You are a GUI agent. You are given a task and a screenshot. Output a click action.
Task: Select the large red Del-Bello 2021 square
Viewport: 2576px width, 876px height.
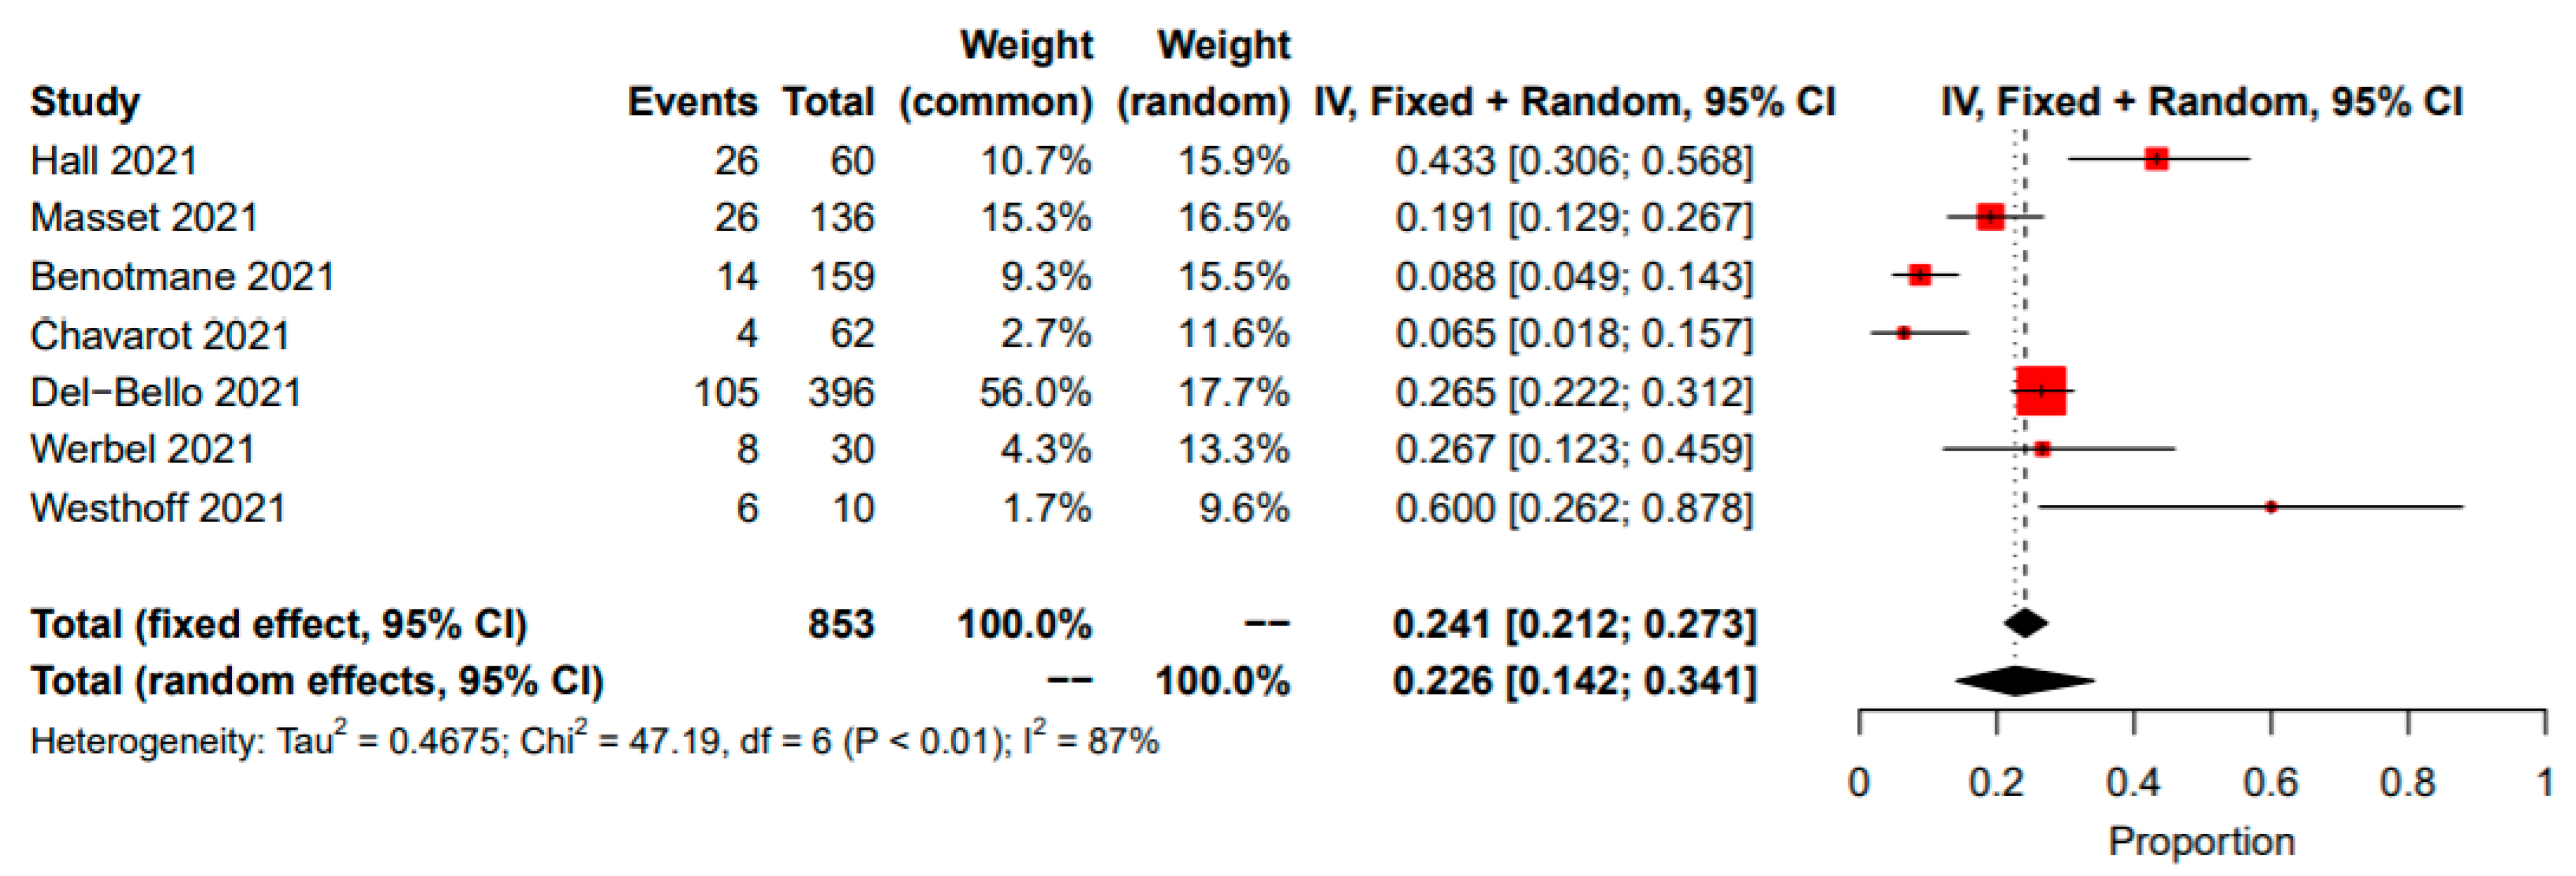[x=2041, y=390]
